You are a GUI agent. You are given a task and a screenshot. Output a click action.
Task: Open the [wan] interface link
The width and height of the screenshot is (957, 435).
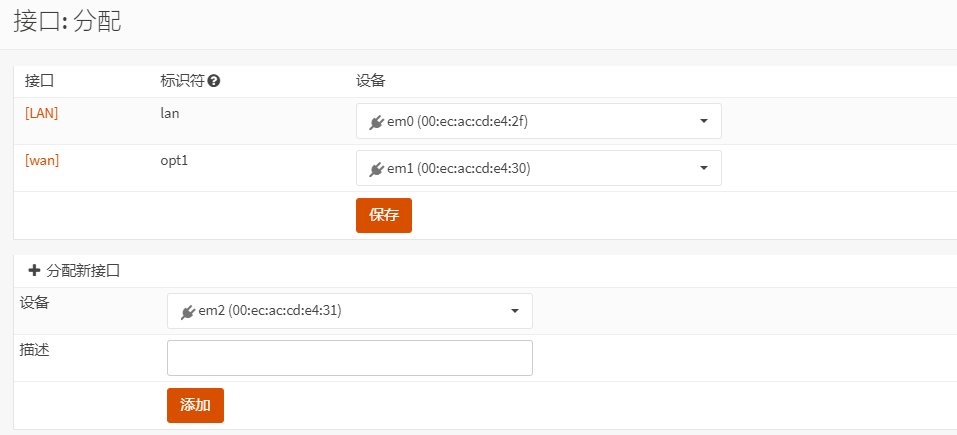42,160
